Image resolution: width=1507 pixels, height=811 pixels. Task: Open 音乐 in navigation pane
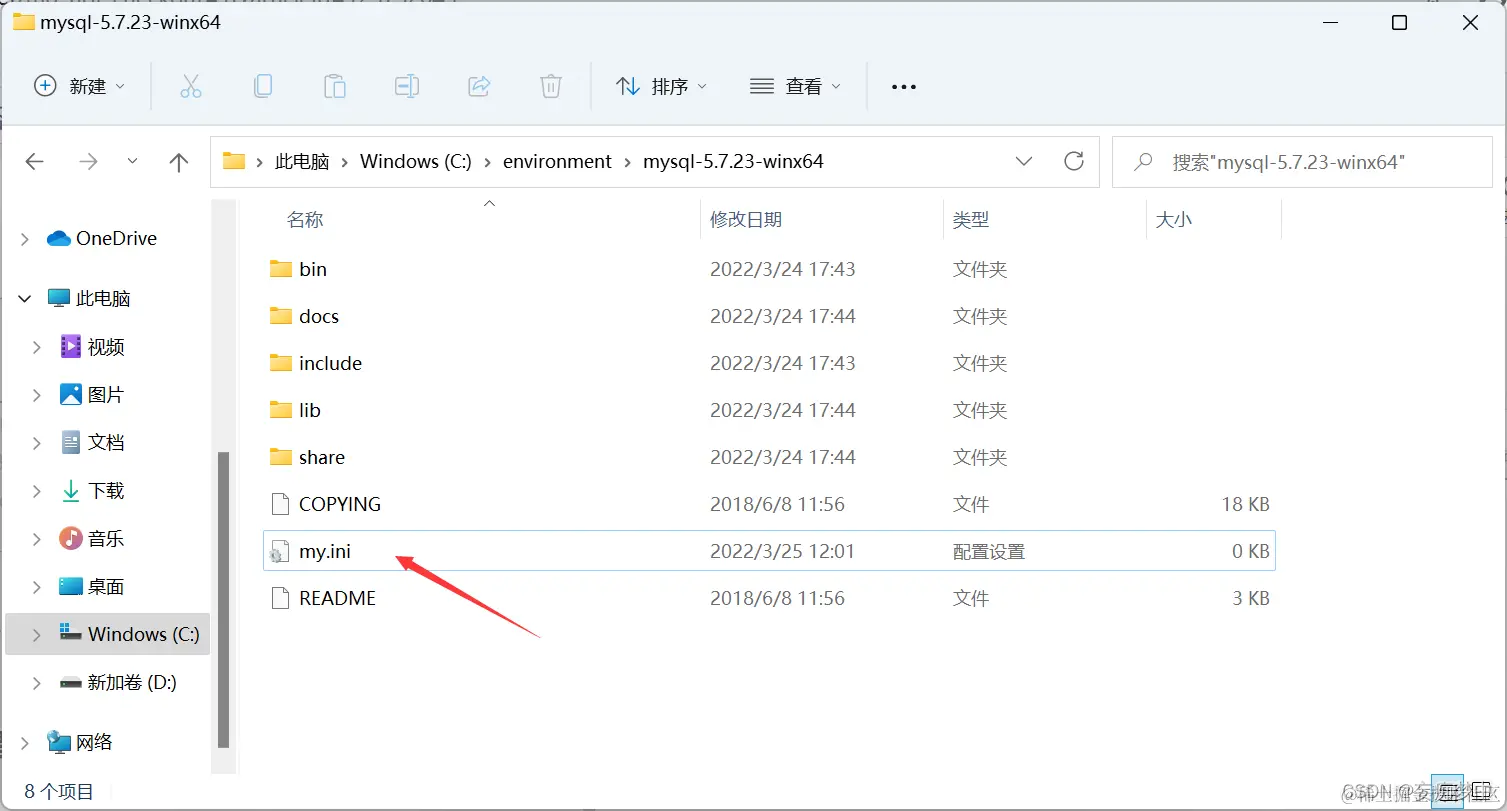92,539
